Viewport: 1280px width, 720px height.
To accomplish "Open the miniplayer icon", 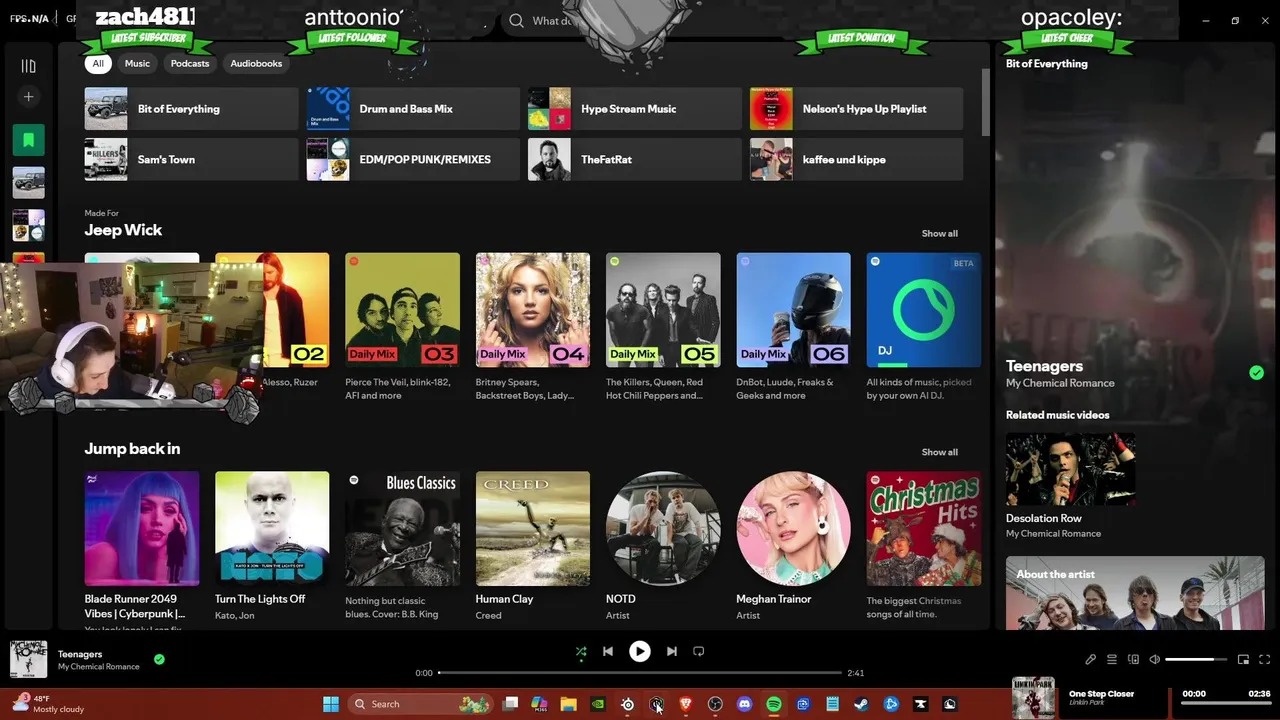I will tap(1243, 659).
